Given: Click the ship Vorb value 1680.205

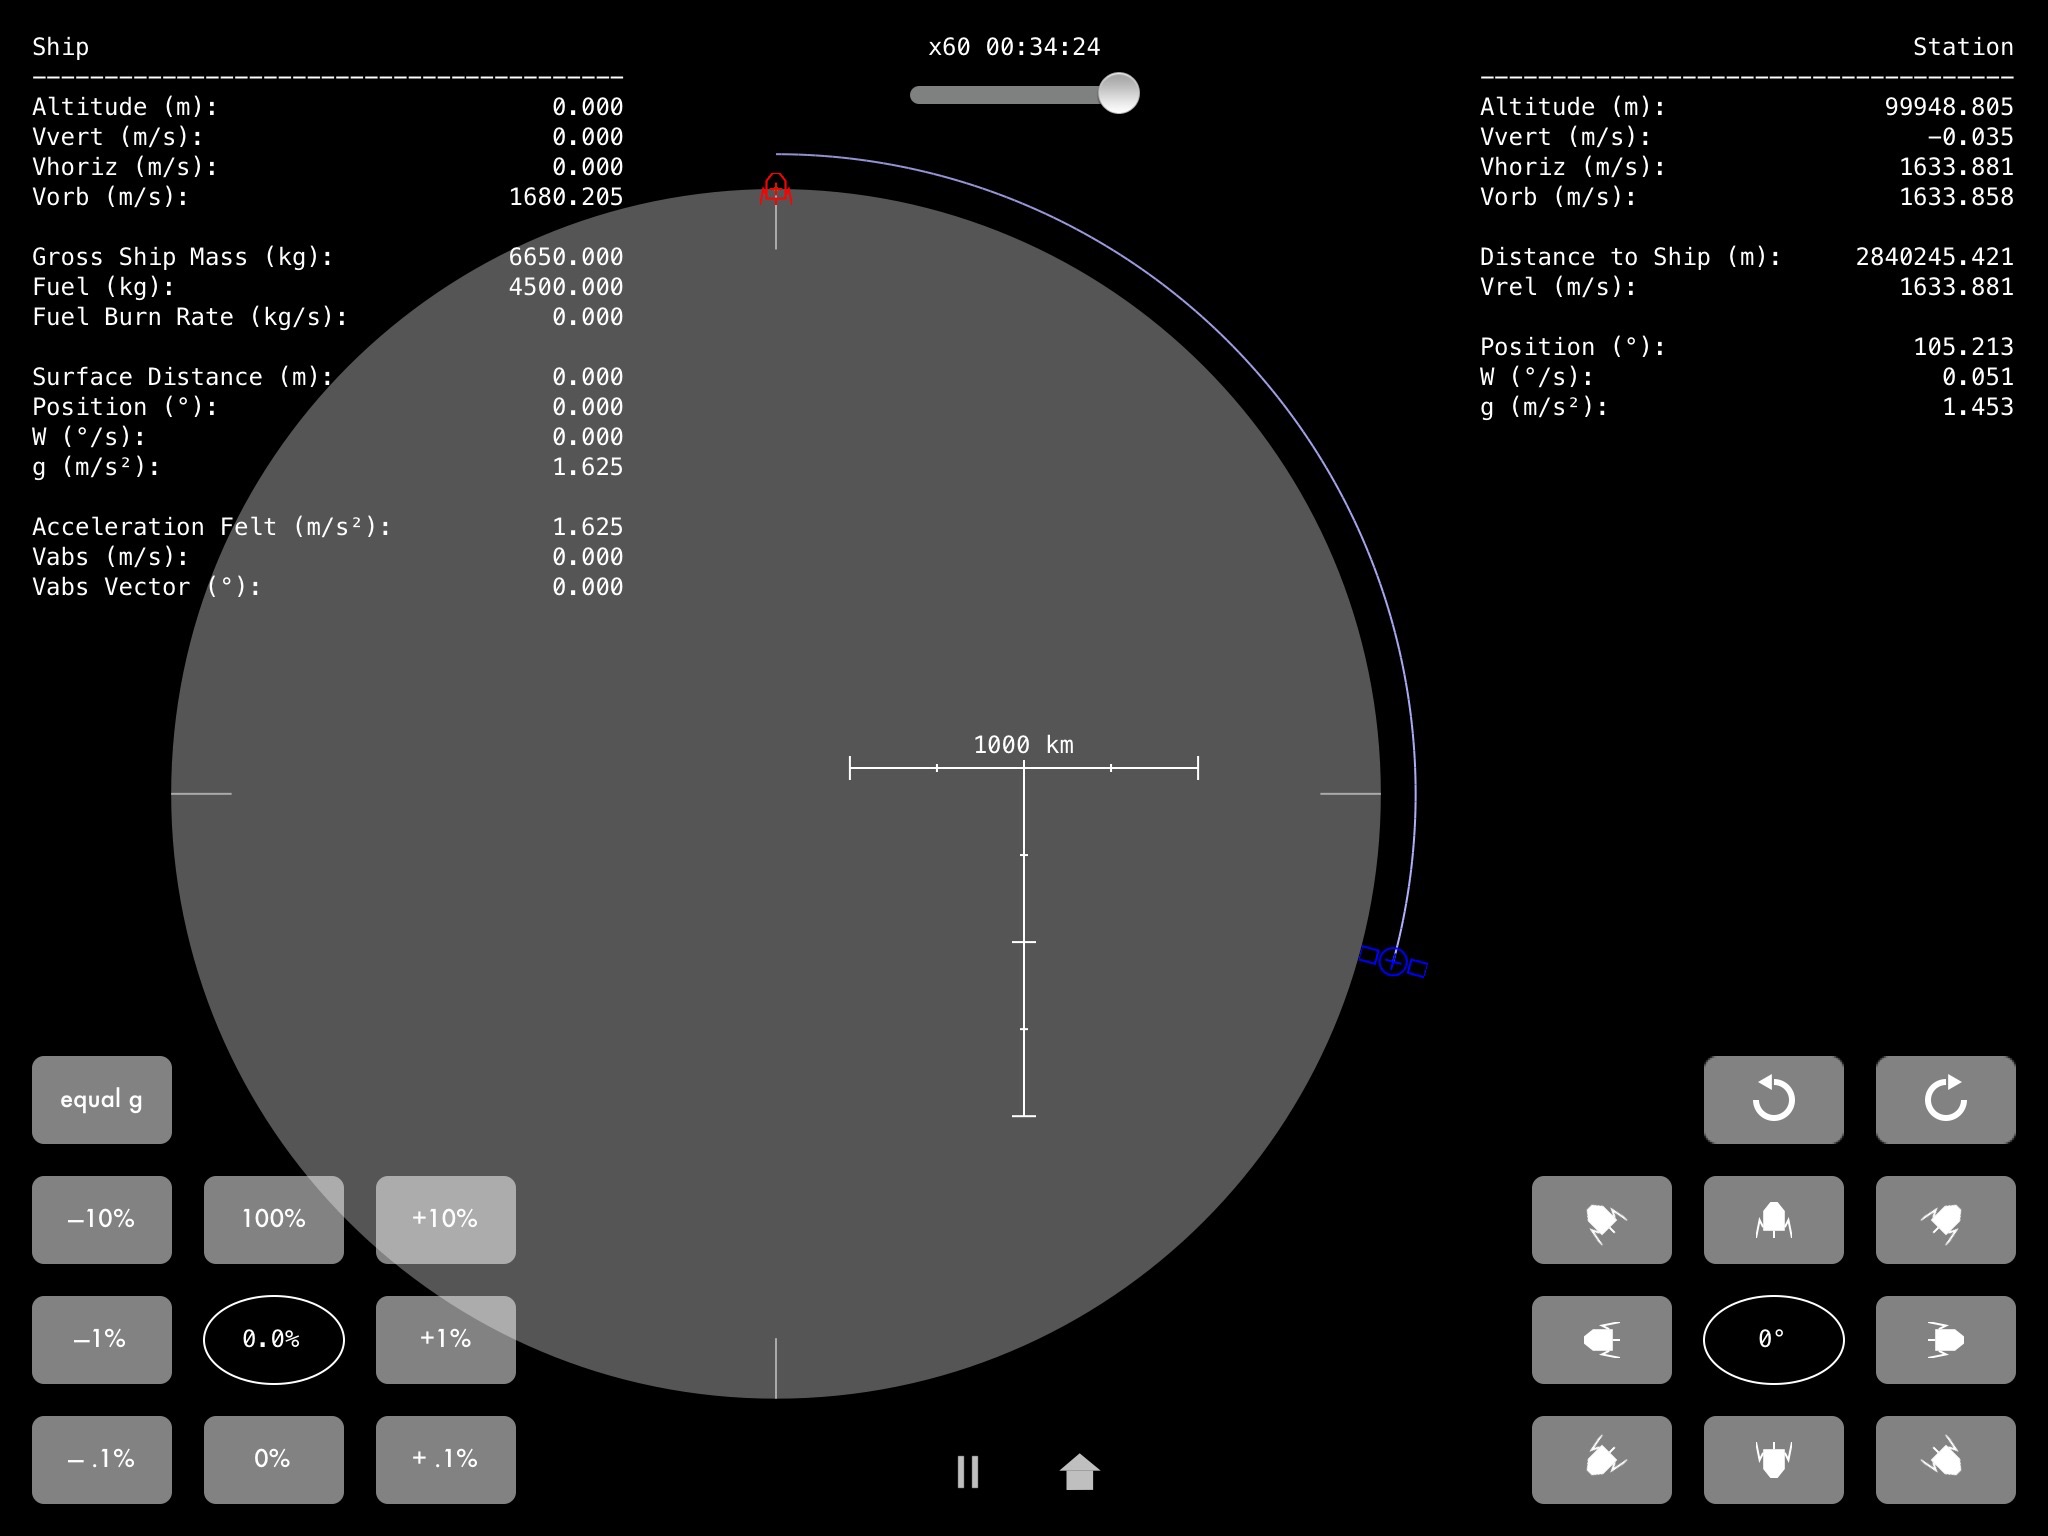Looking at the screenshot, I should [x=566, y=197].
